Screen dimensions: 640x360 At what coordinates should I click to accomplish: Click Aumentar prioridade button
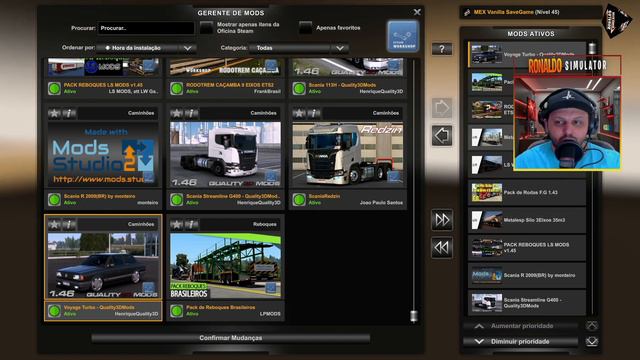521,326
